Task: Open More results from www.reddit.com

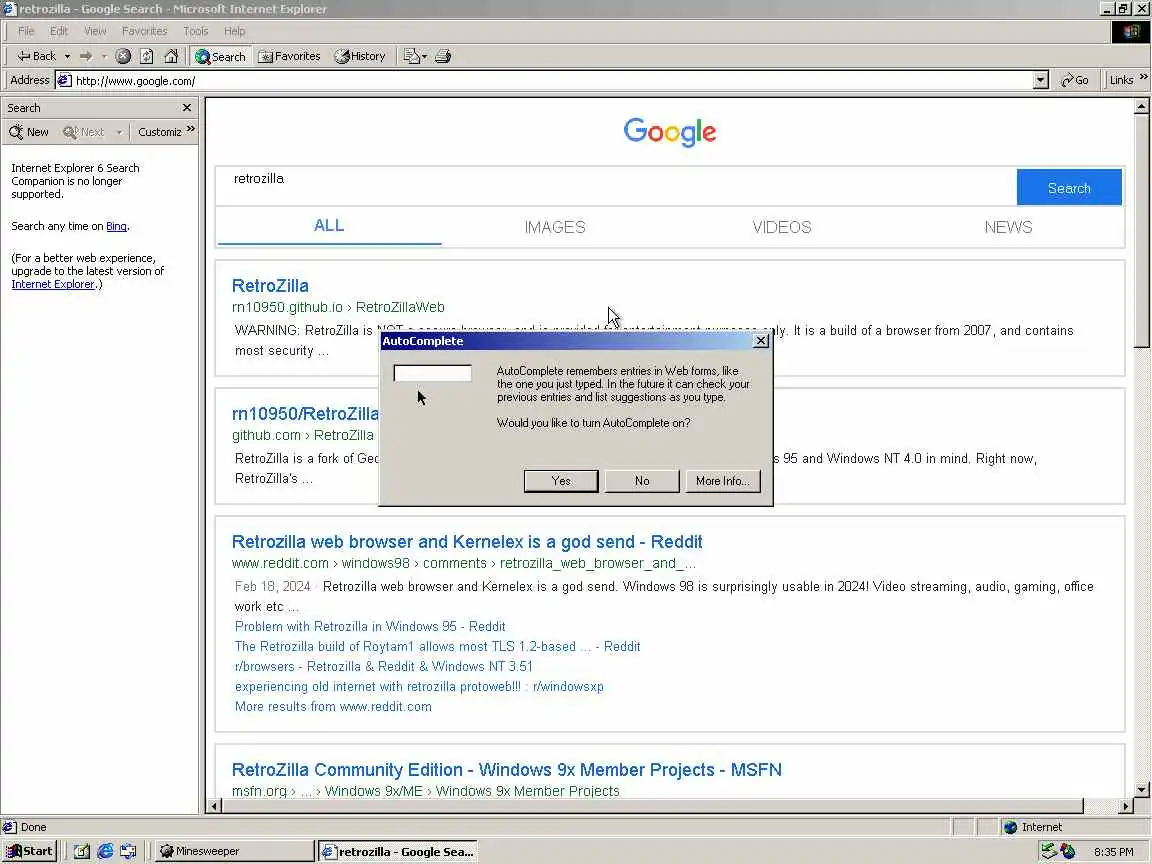Action: click(333, 706)
